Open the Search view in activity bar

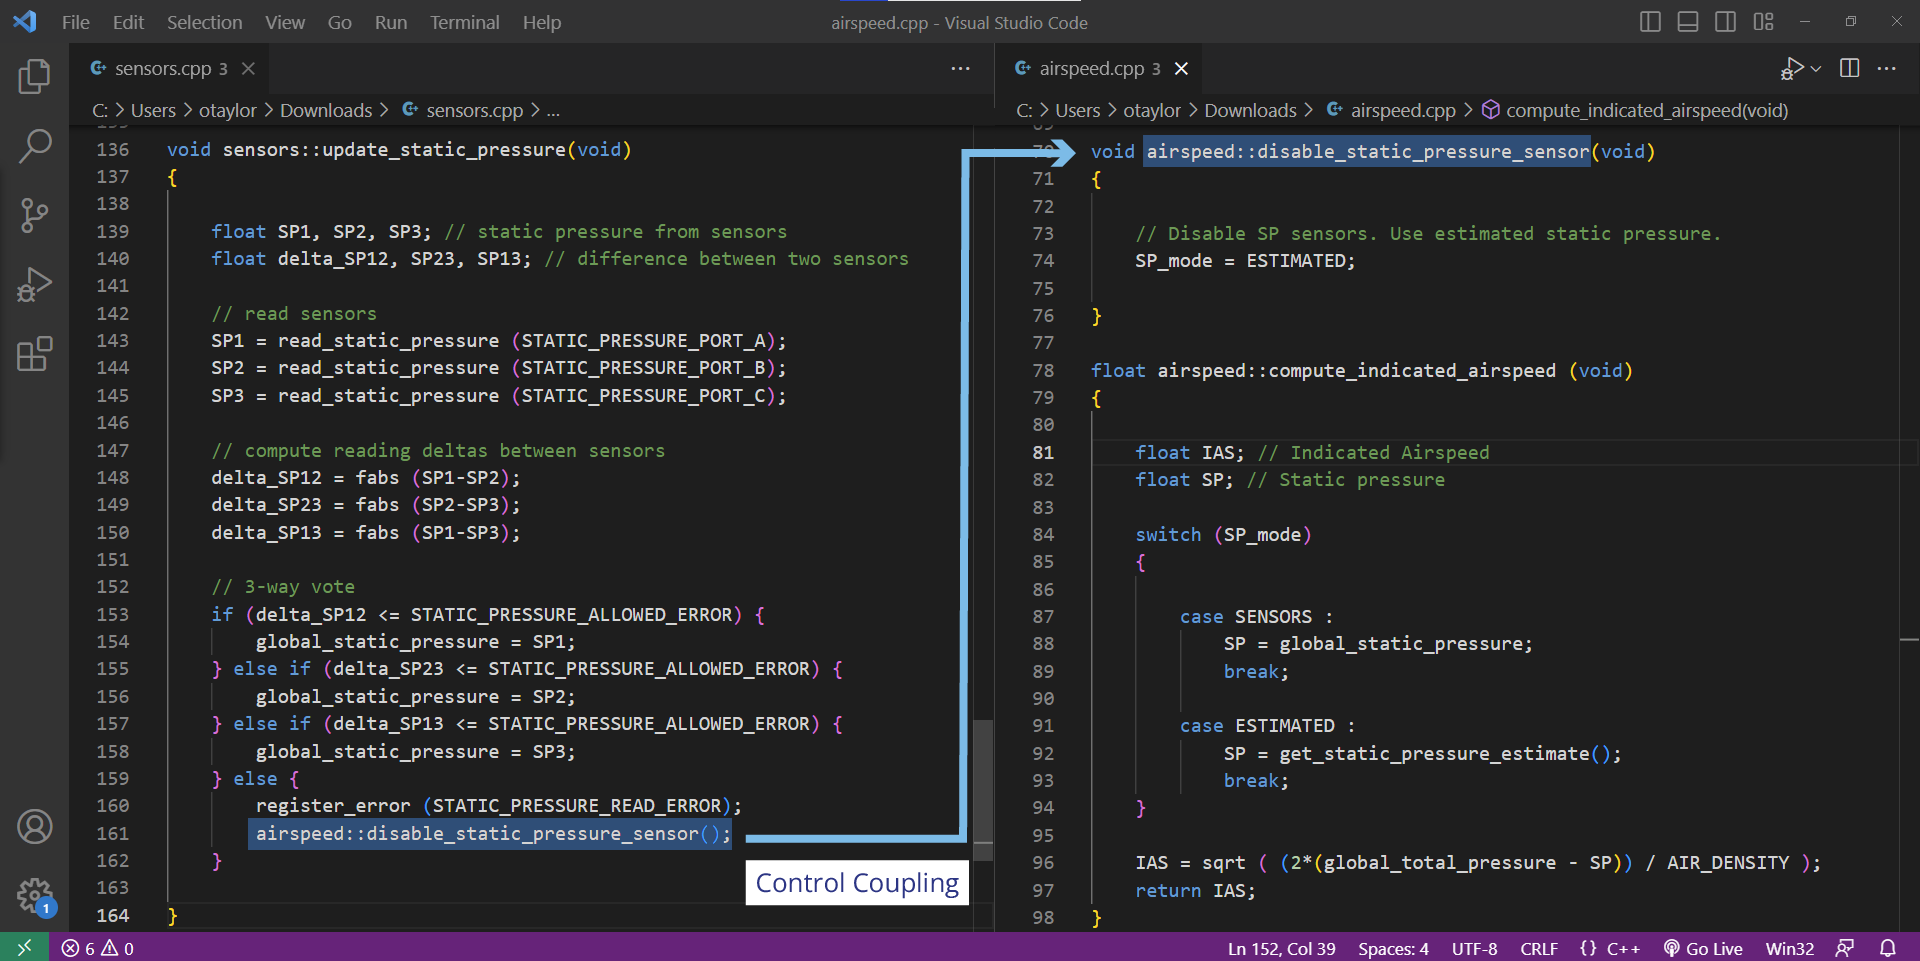click(34, 146)
